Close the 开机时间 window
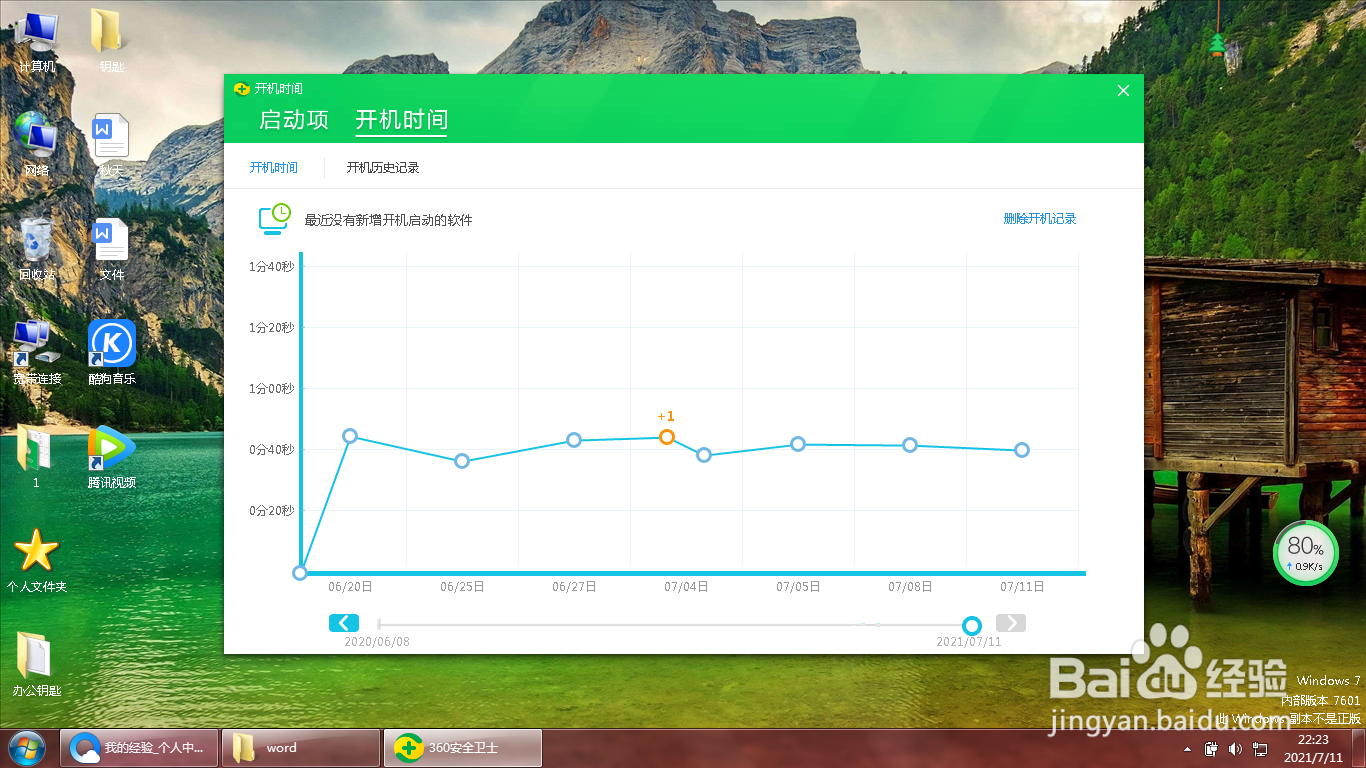This screenshot has width=1366, height=768. coord(1123,90)
